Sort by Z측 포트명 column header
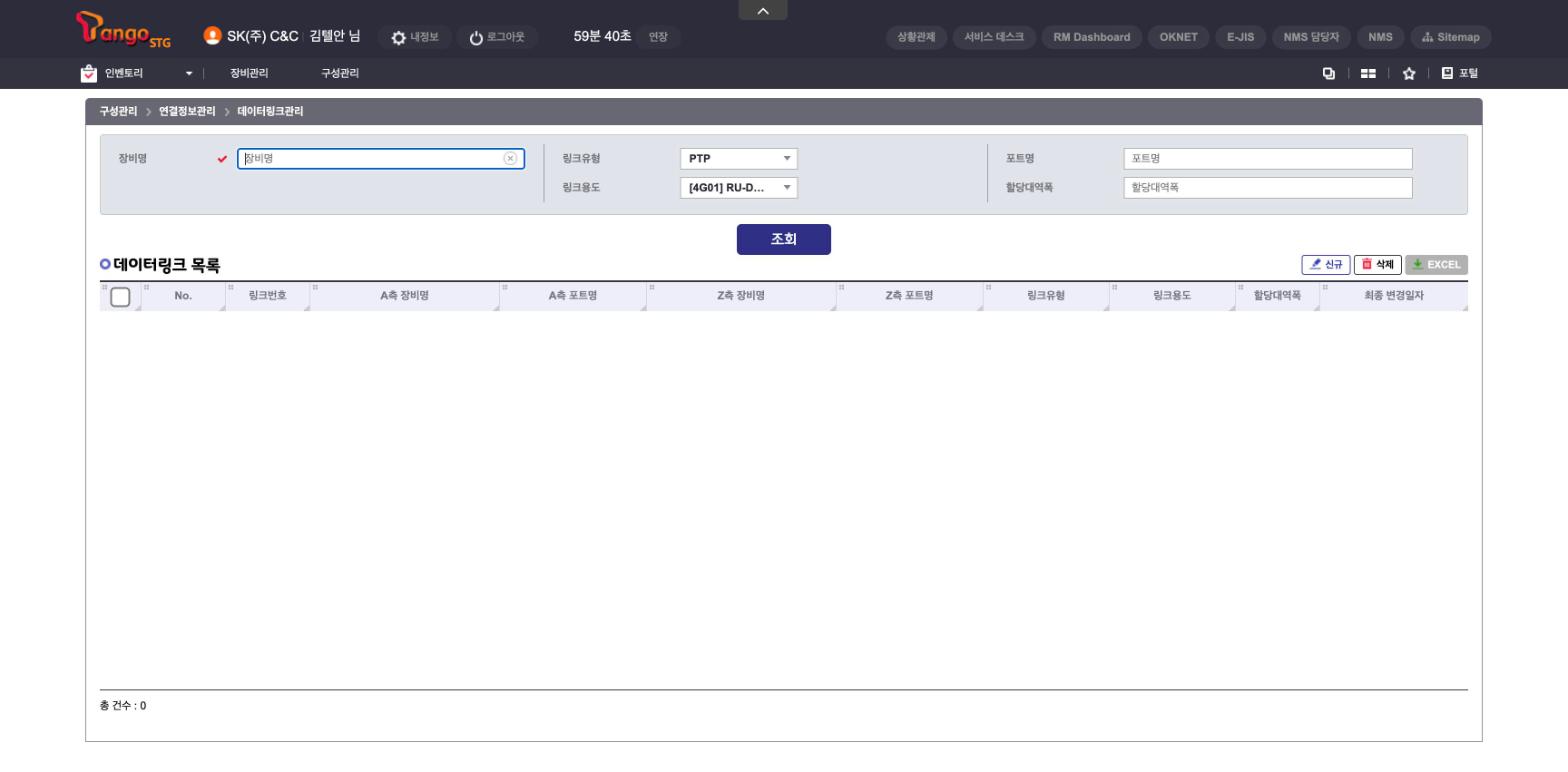Viewport: 1568px width, 772px height. point(909,296)
